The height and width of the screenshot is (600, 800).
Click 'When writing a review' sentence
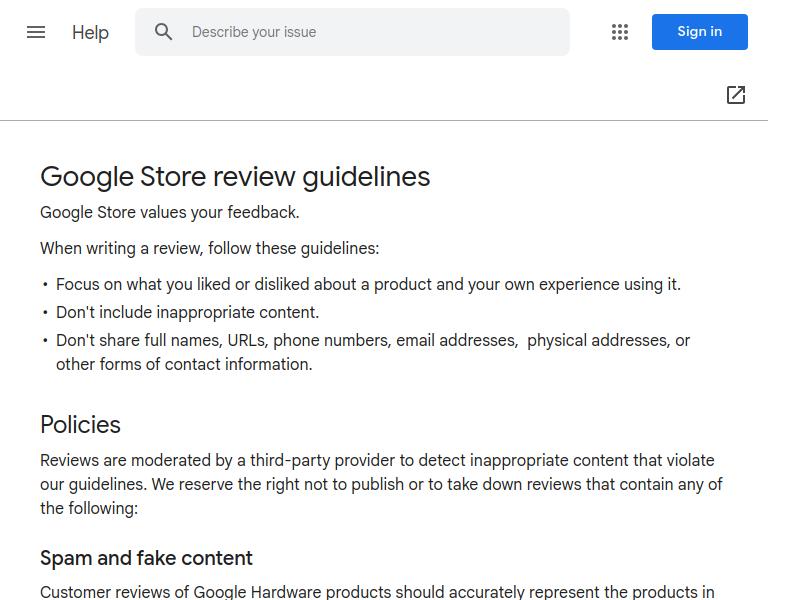click(210, 248)
